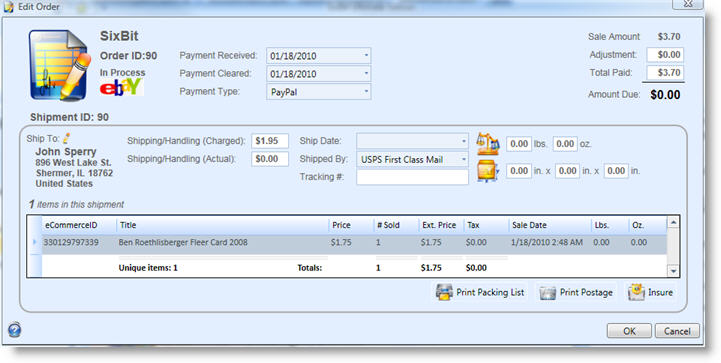Viewport: 721px width, 363px height.
Task: Open the Payment Cleared date dropdown
Action: (x=366, y=74)
